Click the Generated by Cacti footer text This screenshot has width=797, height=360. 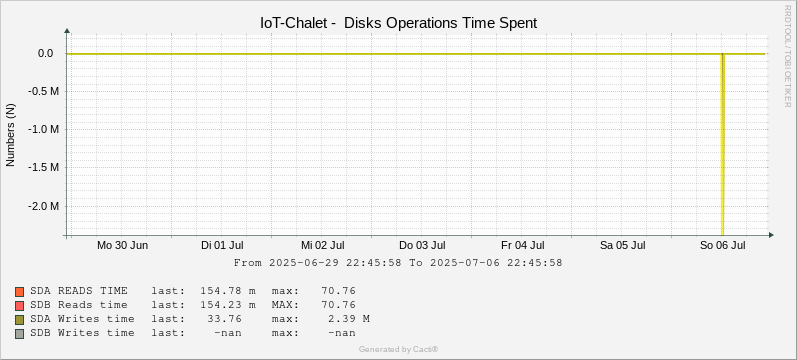[x=398, y=349]
